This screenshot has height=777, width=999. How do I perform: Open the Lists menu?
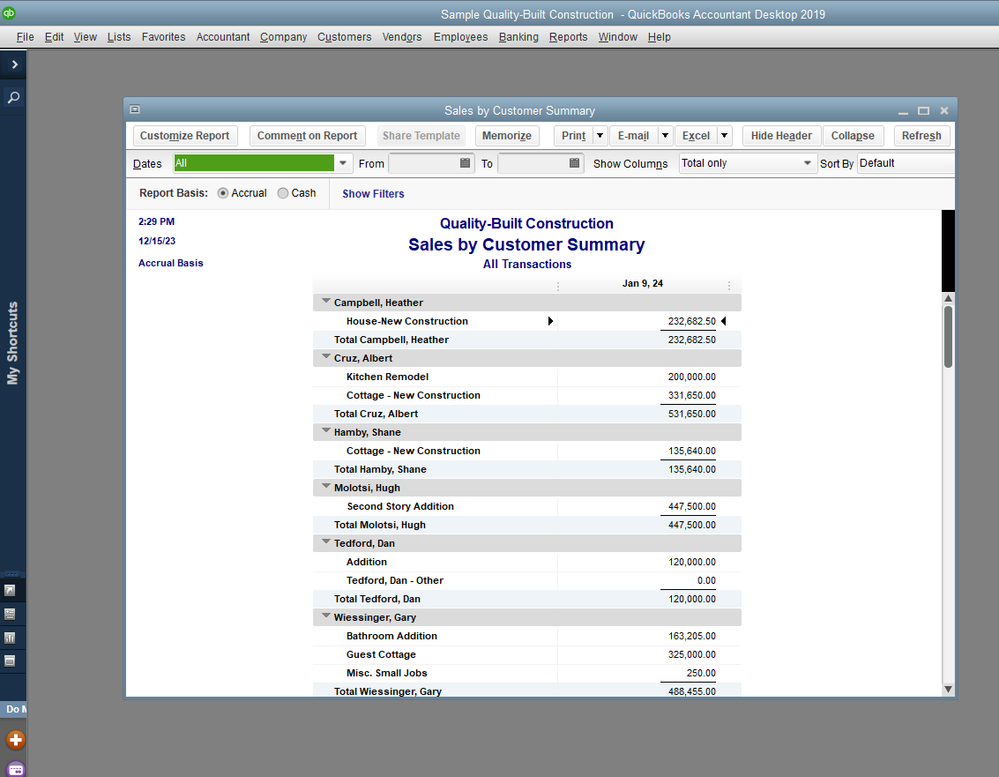(119, 37)
